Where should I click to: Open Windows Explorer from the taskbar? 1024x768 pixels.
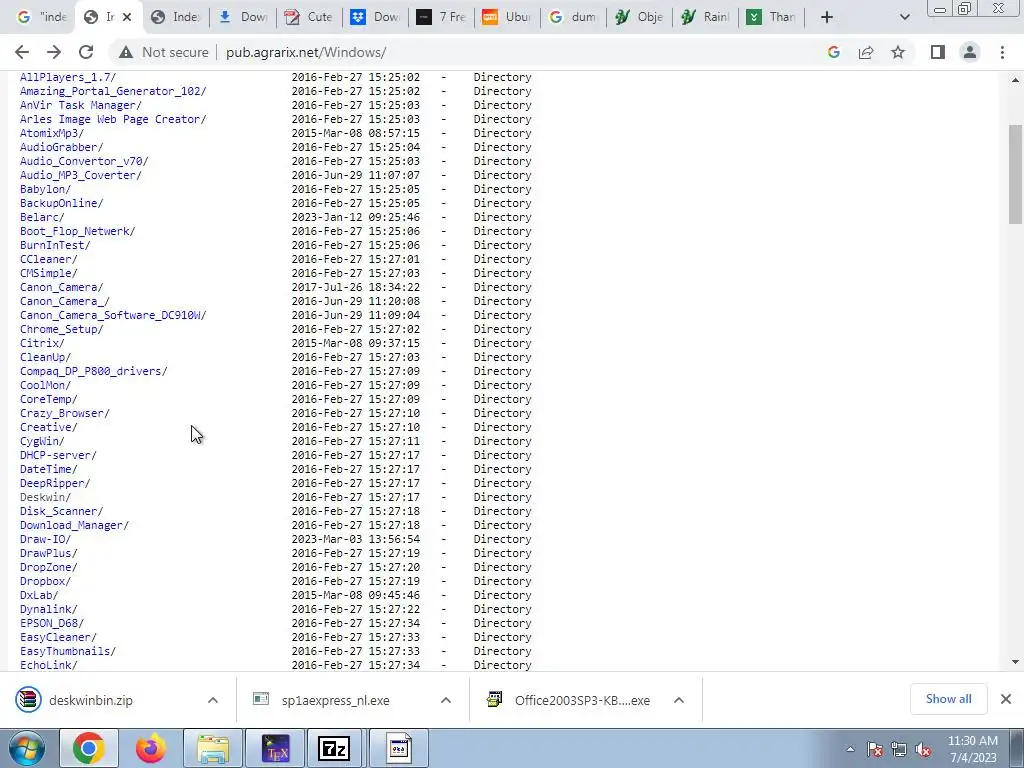click(x=213, y=748)
